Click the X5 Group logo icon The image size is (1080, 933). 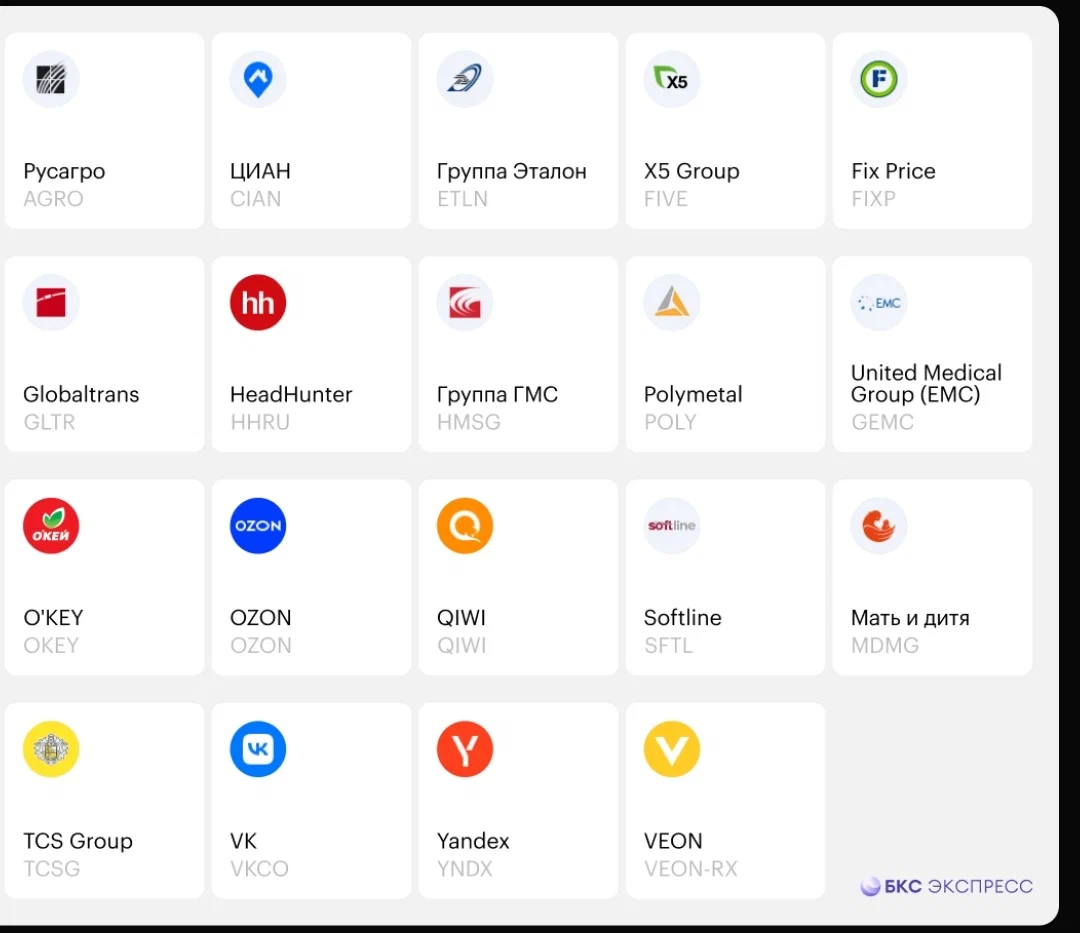coord(672,78)
